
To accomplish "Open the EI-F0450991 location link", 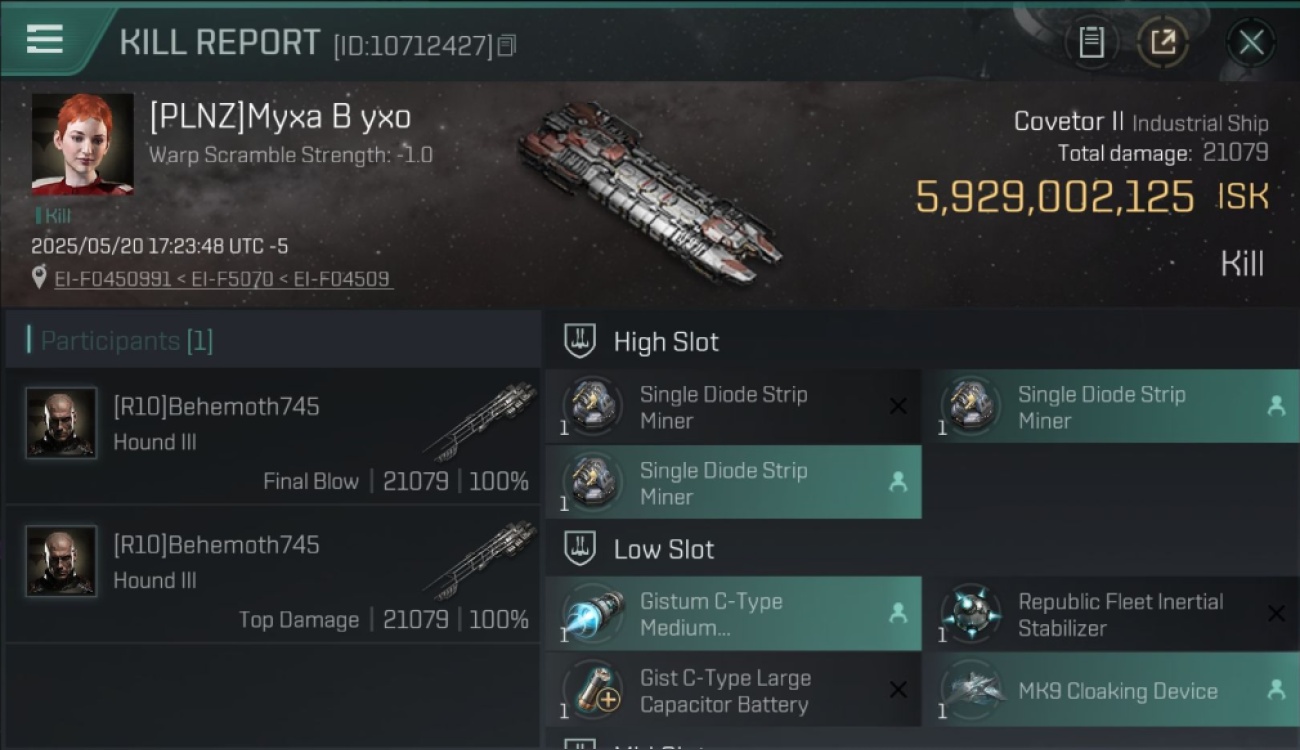I will coord(112,279).
